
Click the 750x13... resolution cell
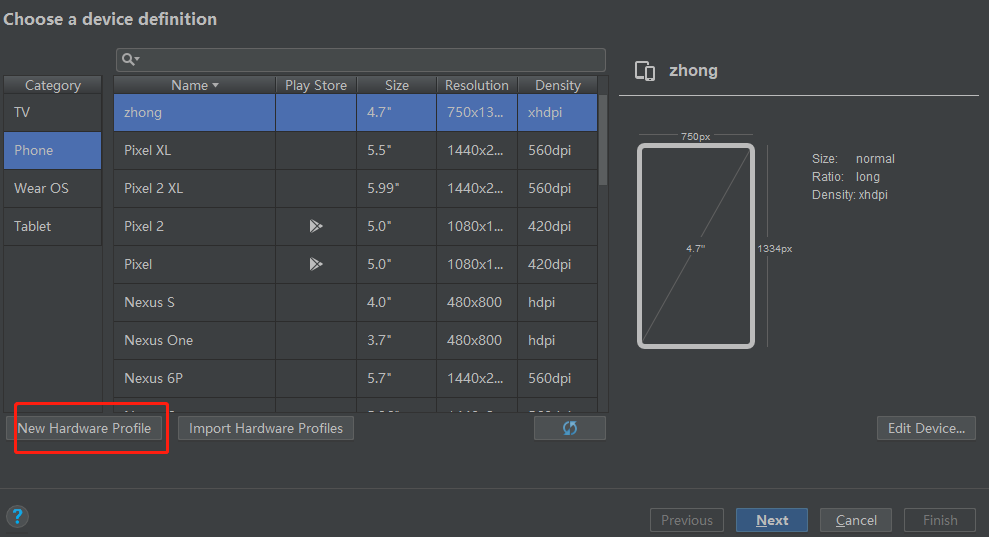pyautogui.click(x=477, y=112)
